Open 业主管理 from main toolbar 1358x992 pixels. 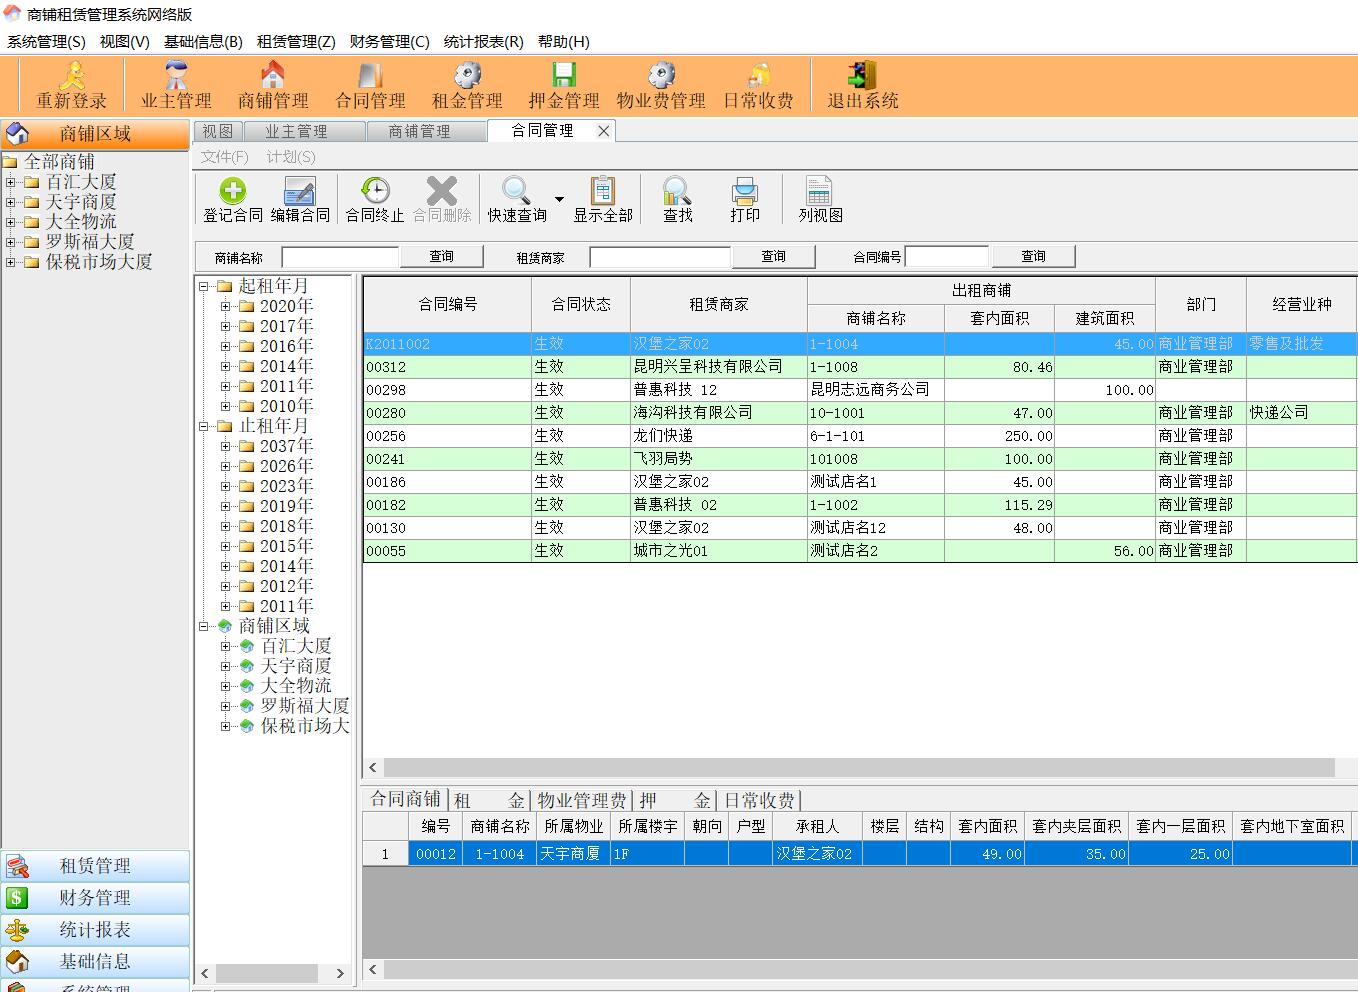pyautogui.click(x=176, y=86)
